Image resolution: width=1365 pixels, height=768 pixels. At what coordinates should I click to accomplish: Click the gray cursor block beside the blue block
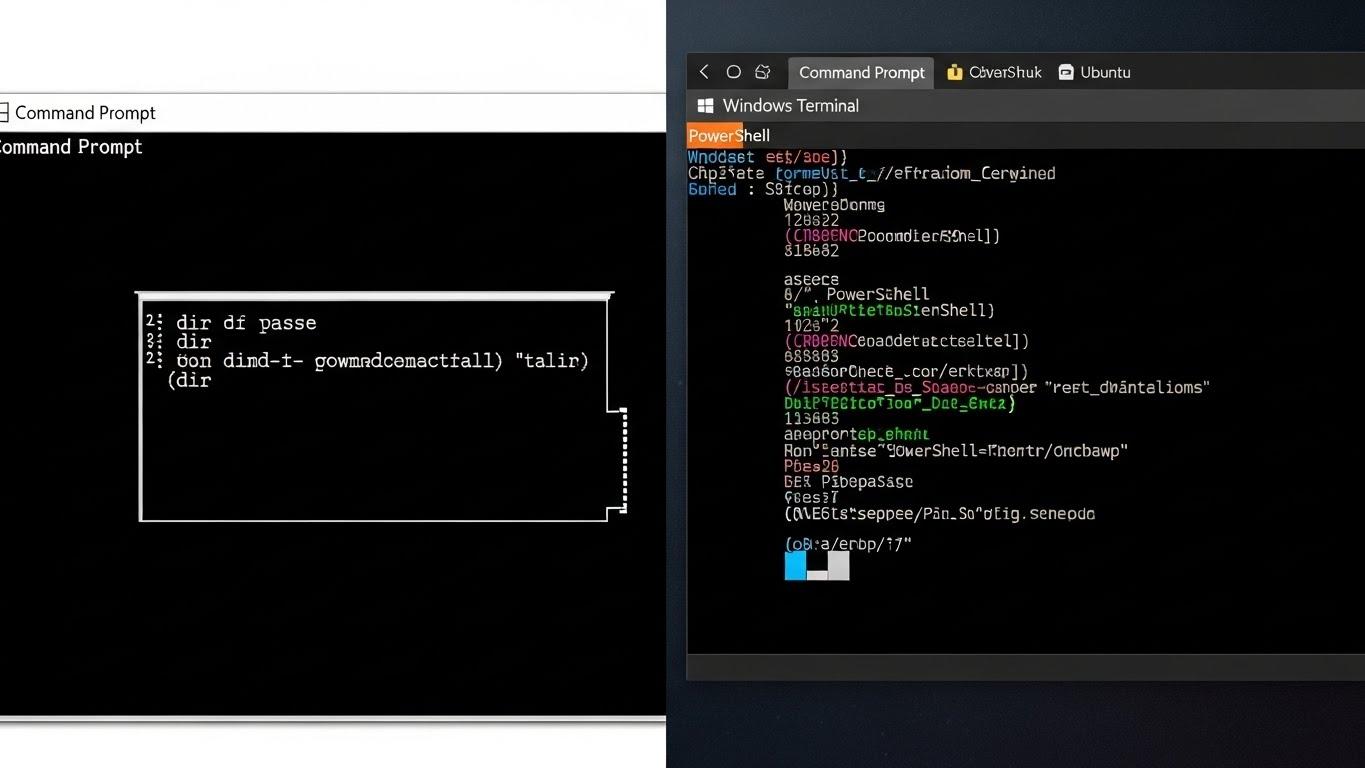click(x=838, y=566)
